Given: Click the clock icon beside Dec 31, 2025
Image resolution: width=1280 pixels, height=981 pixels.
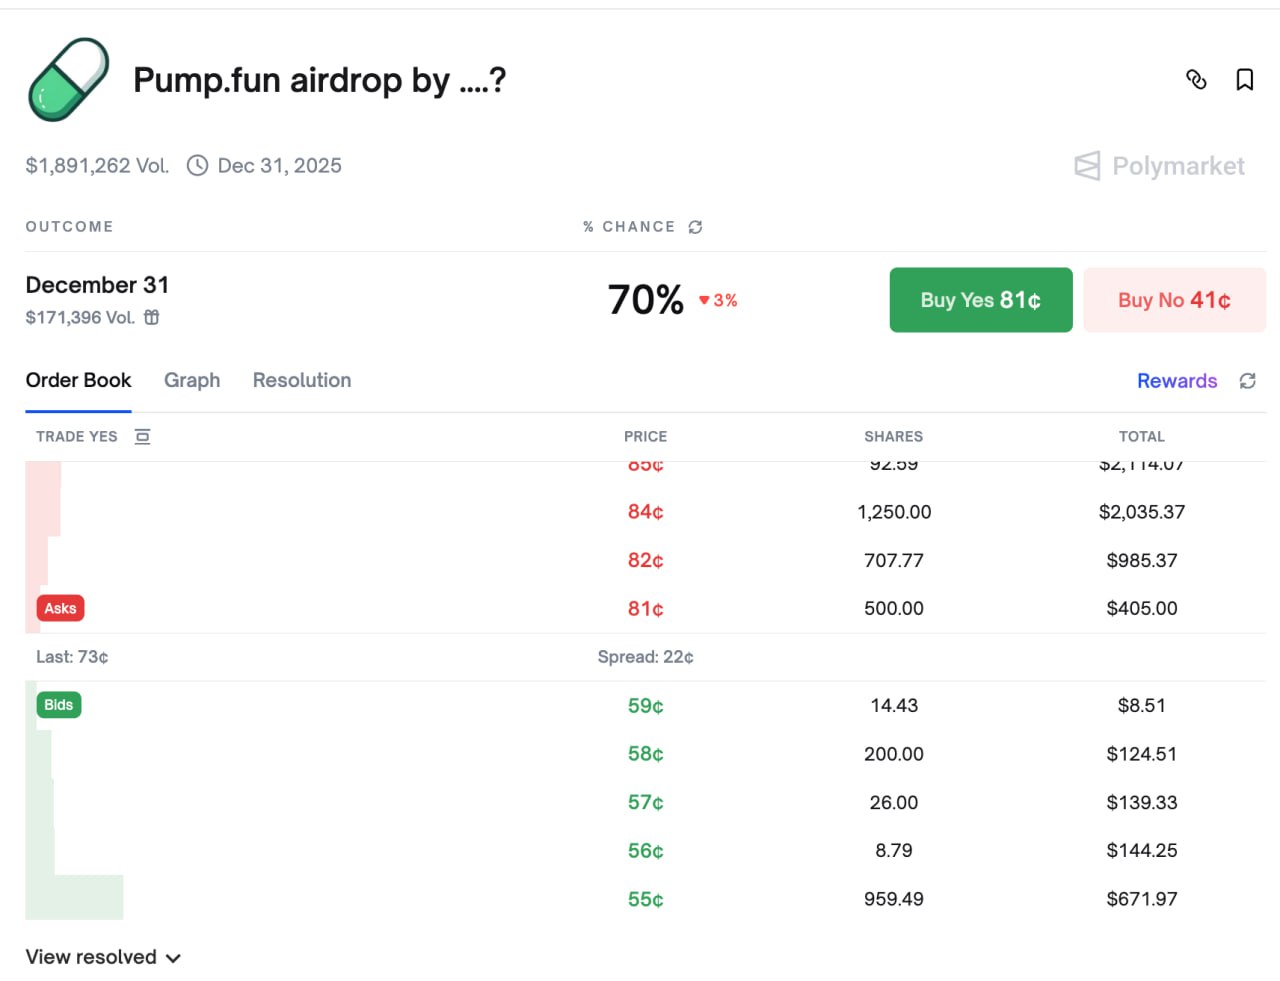Looking at the screenshot, I should click(x=198, y=166).
